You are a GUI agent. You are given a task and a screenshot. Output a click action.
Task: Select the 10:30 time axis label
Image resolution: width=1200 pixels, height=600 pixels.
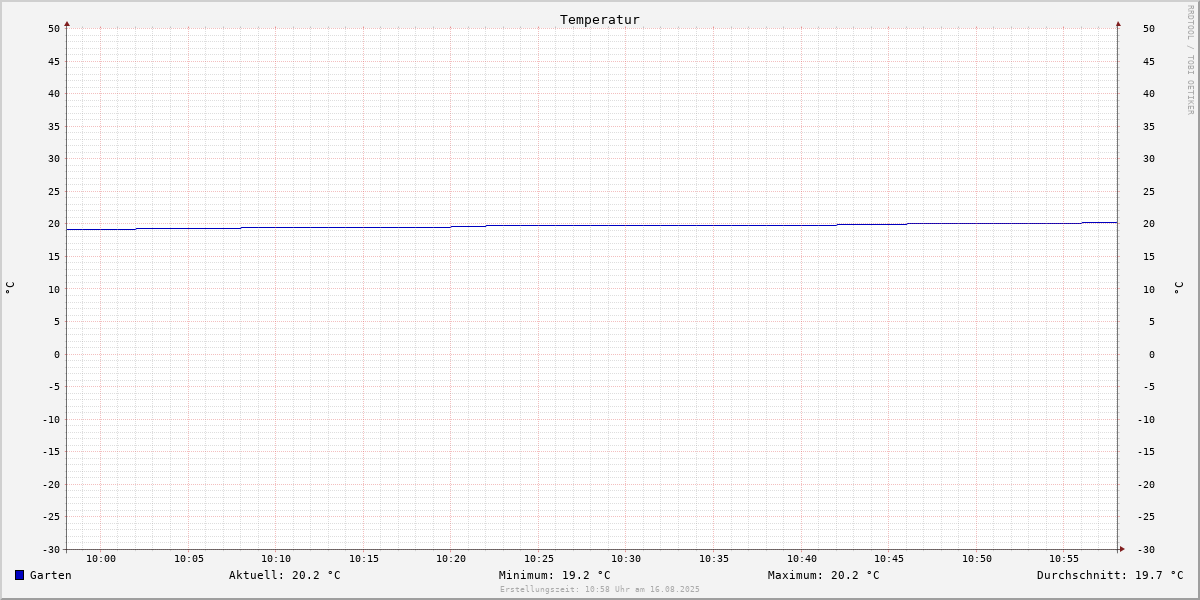tap(626, 558)
